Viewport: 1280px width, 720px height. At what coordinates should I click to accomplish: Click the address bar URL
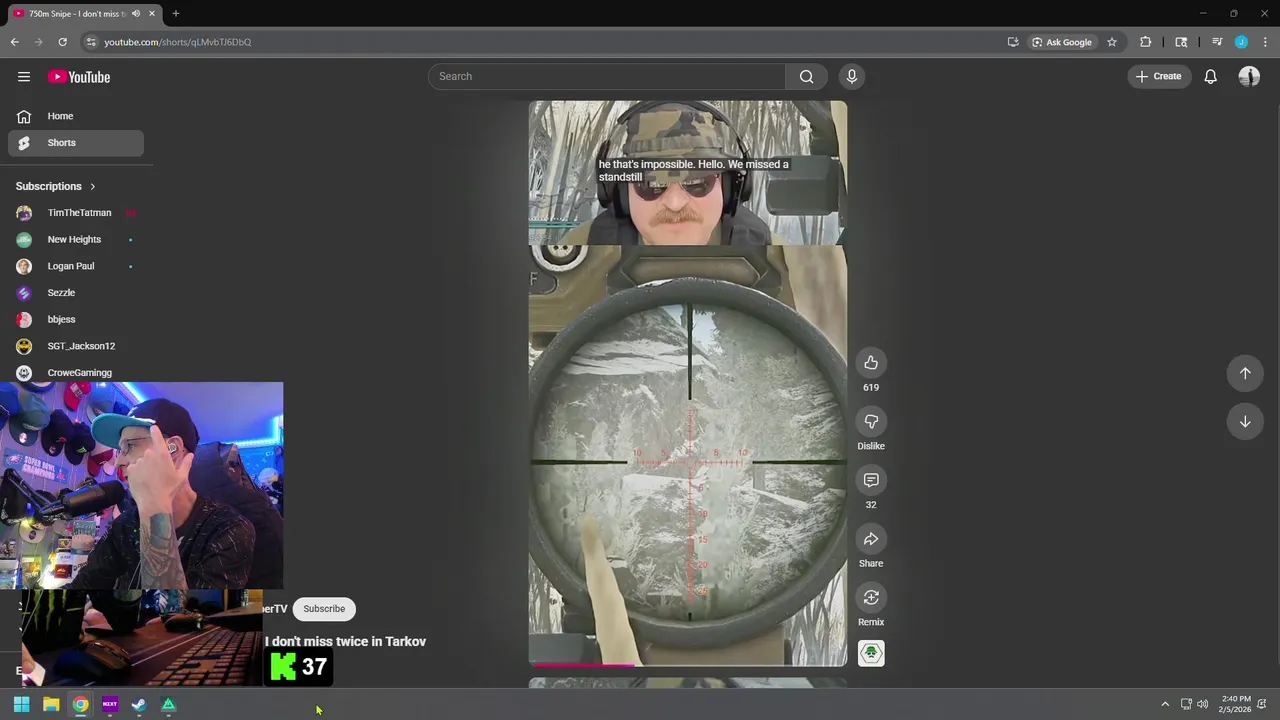(178, 42)
